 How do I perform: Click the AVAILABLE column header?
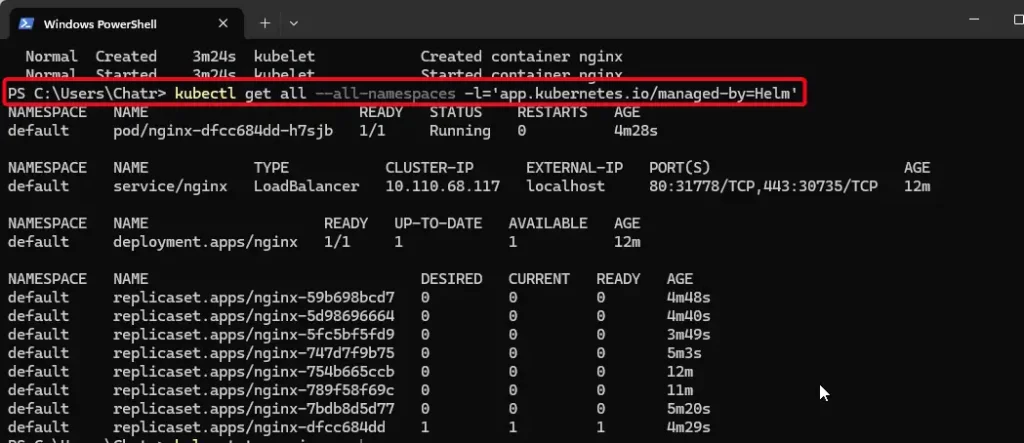[547, 223]
